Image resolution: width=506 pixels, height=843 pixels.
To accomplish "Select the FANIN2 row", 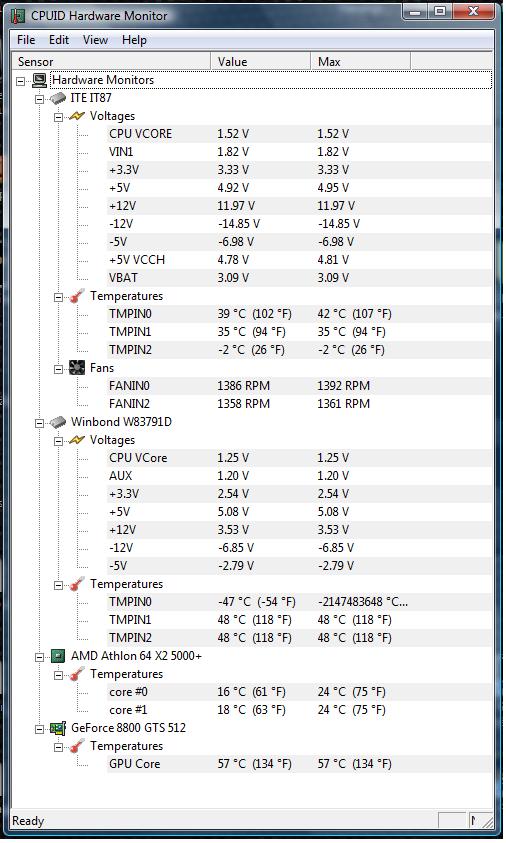I will tap(299, 404).
